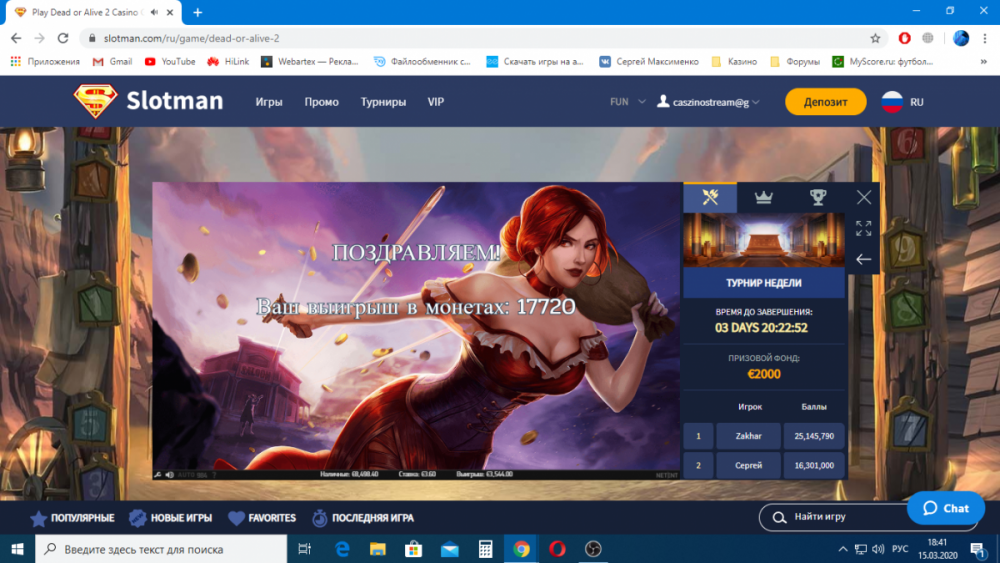Open File Explorer from taskbar
The width and height of the screenshot is (1000, 563).
pyautogui.click(x=378, y=549)
